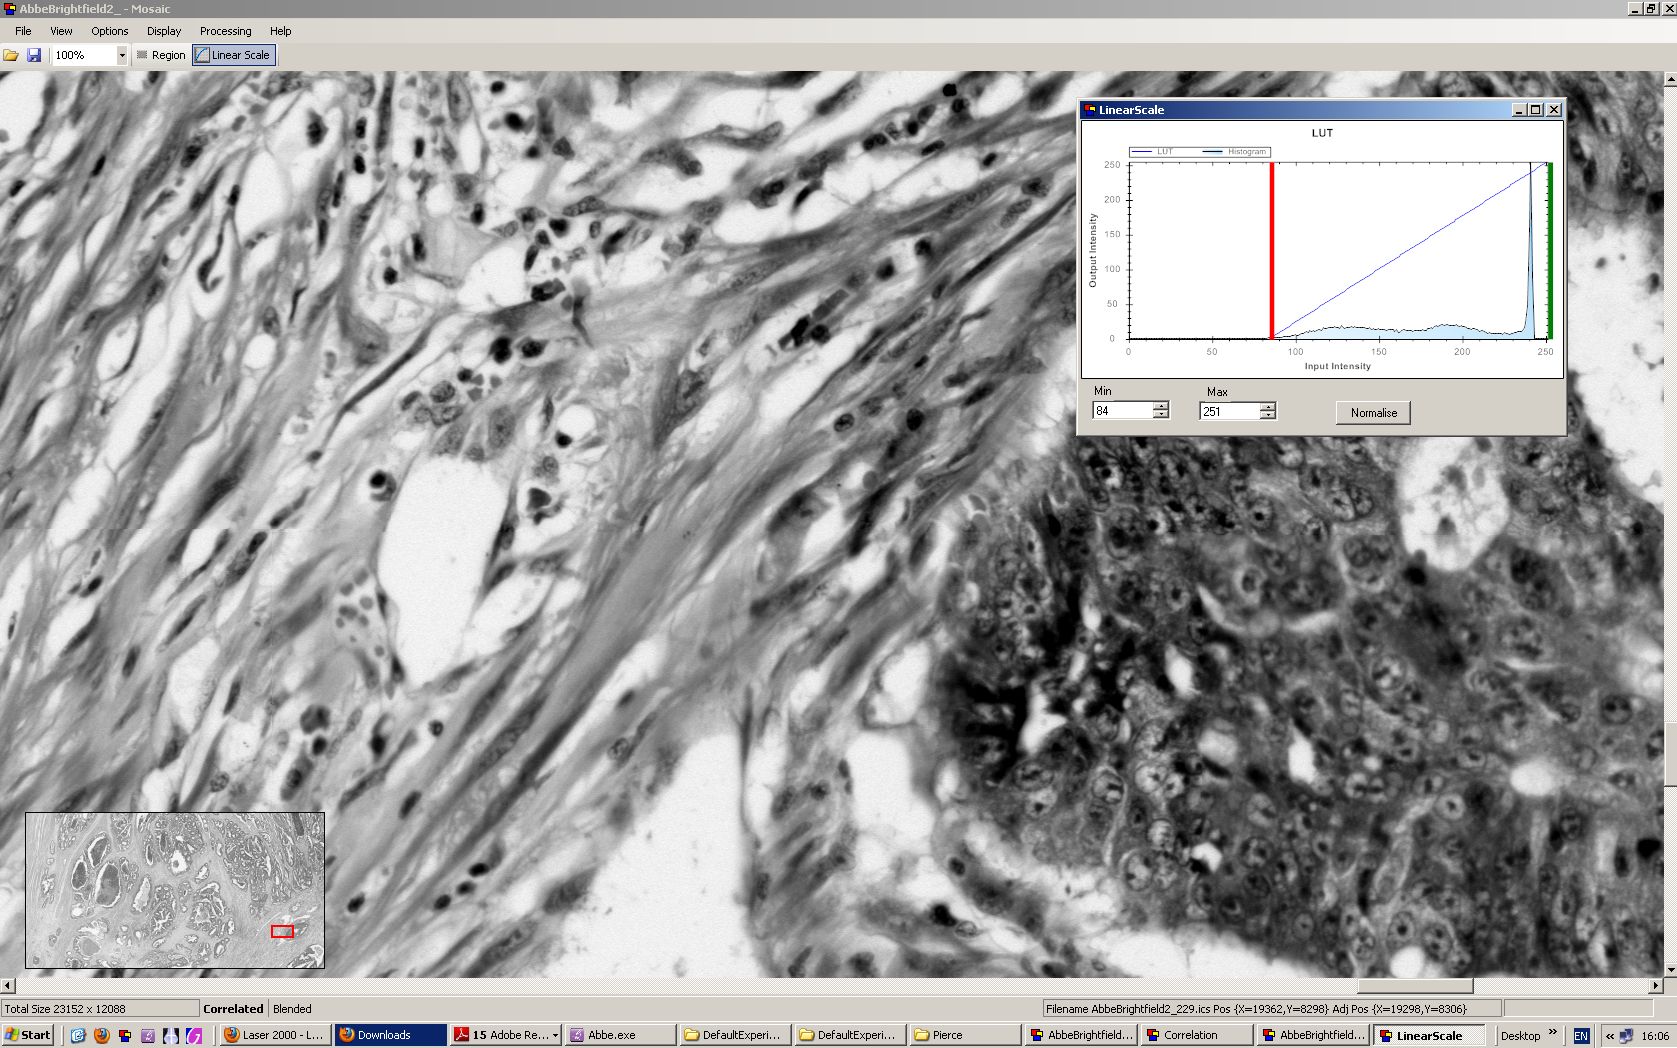Click the Start button on taskbar
The width and height of the screenshot is (1677, 1048).
point(28,1035)
